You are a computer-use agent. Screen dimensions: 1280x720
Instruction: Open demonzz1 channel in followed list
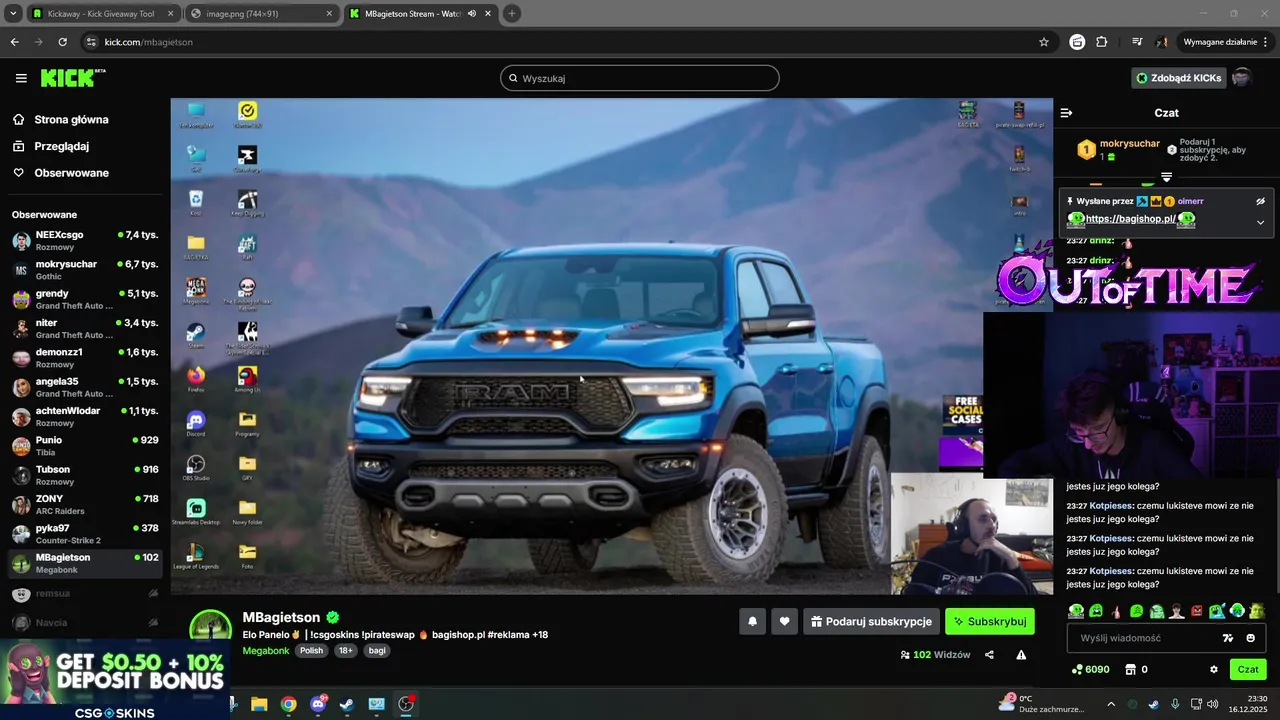[x=85, y=358]
